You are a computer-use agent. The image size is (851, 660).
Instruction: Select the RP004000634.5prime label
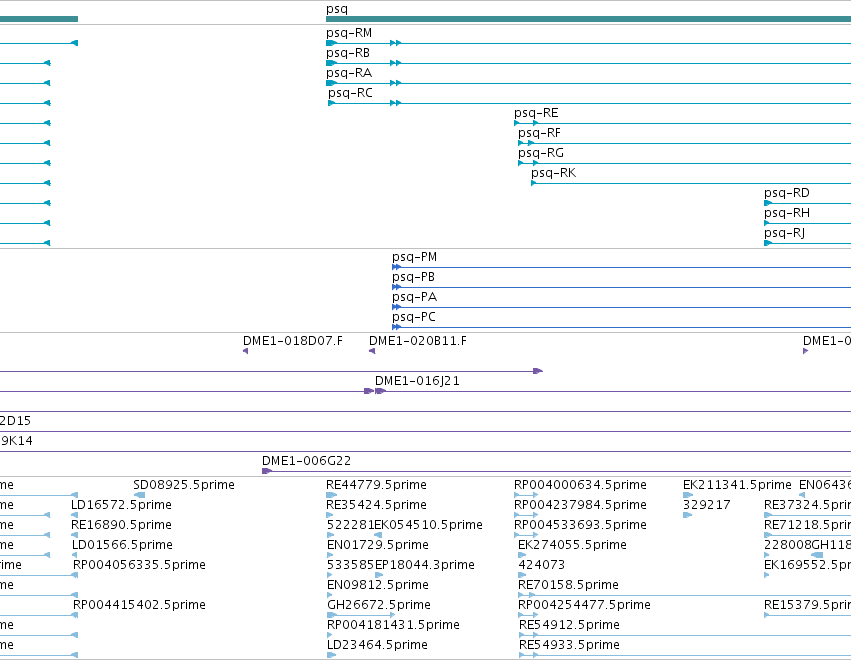pyautogui.click(x=580, y=485)
